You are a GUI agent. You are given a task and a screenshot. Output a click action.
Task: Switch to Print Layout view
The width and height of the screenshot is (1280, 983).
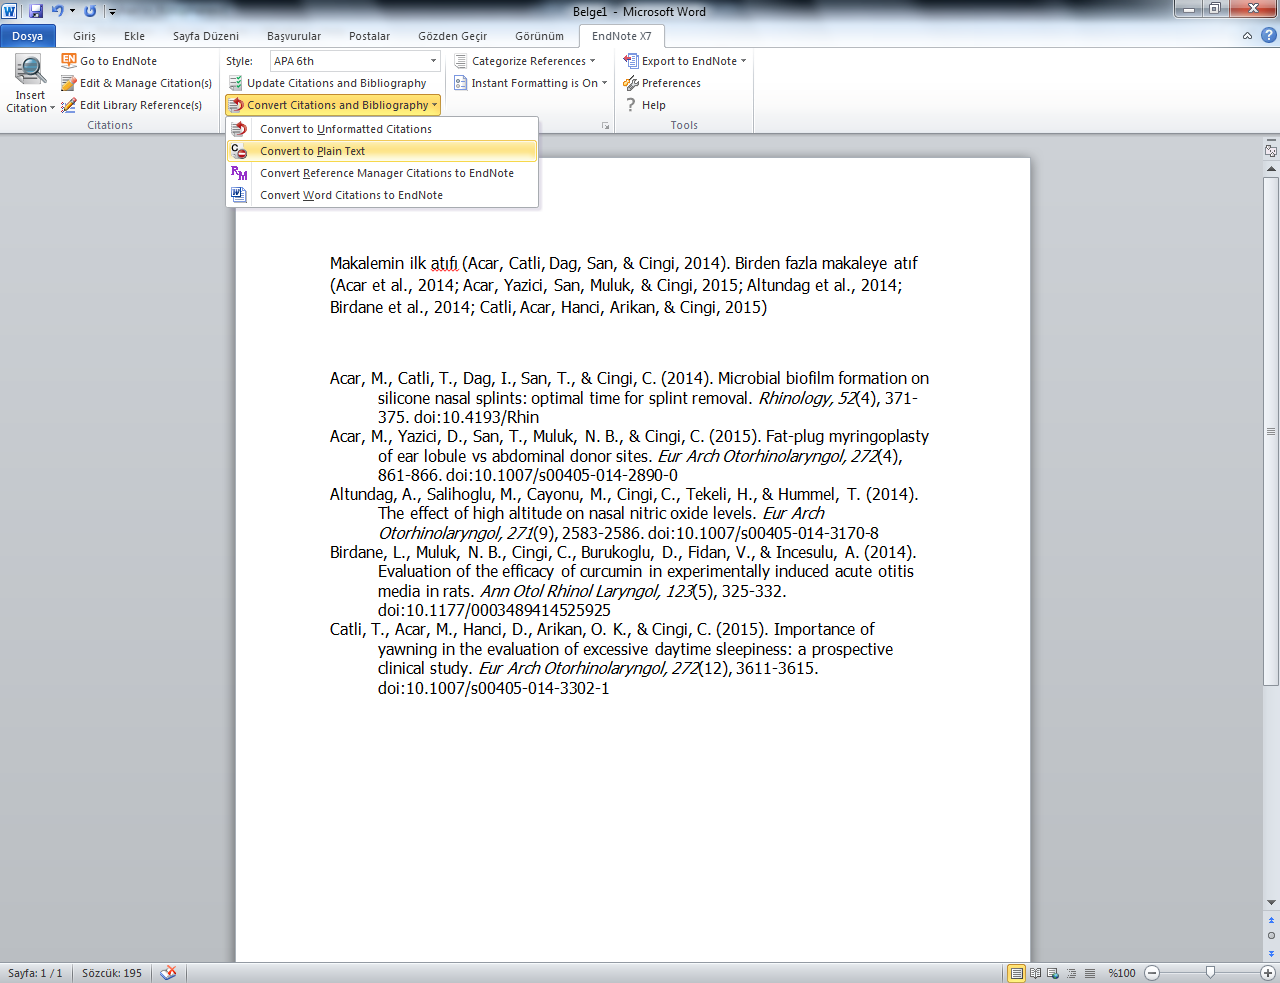point(1017,973)
